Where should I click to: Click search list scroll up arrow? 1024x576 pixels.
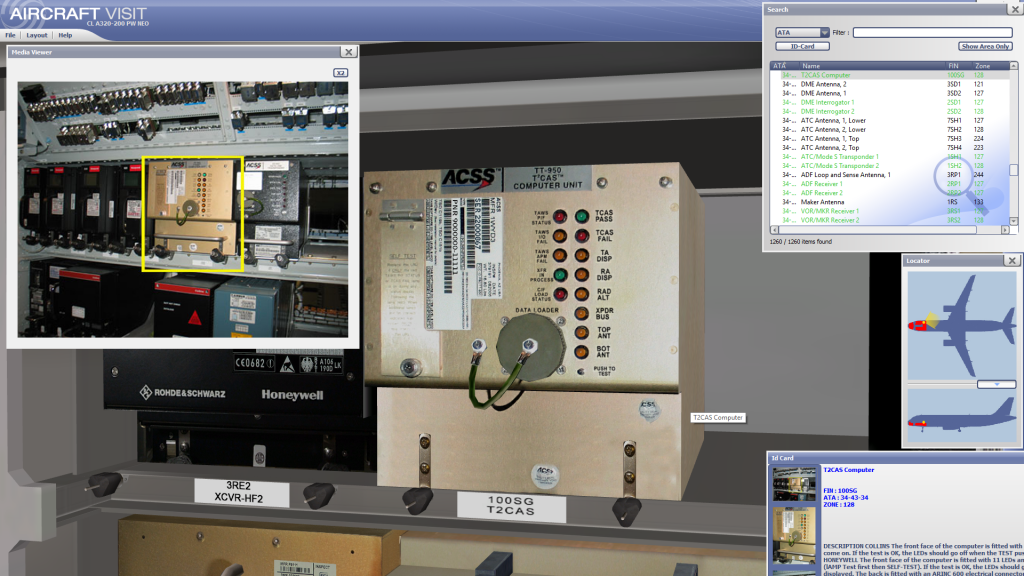pos(1014,66)
